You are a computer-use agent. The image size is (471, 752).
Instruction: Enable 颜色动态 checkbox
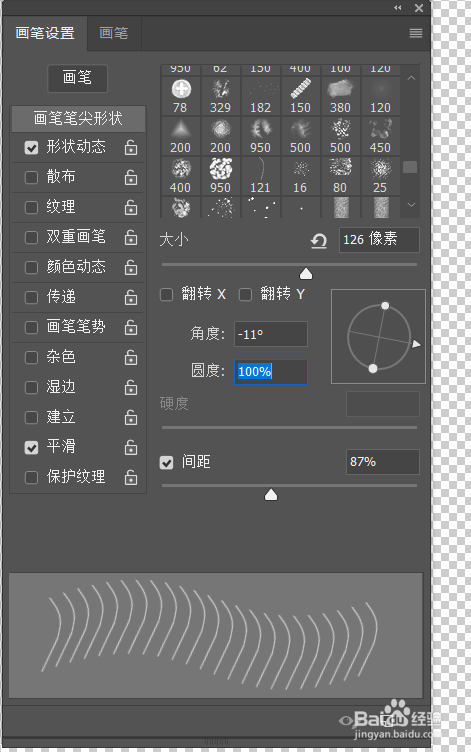point(31,267)
